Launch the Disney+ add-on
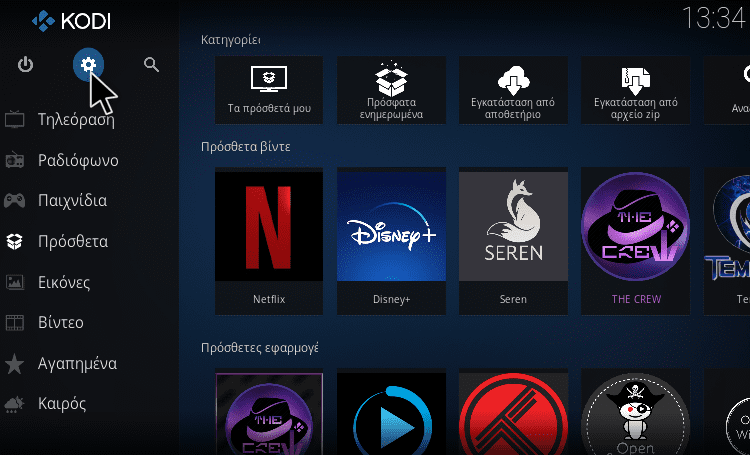 click(x=391, y=241)
